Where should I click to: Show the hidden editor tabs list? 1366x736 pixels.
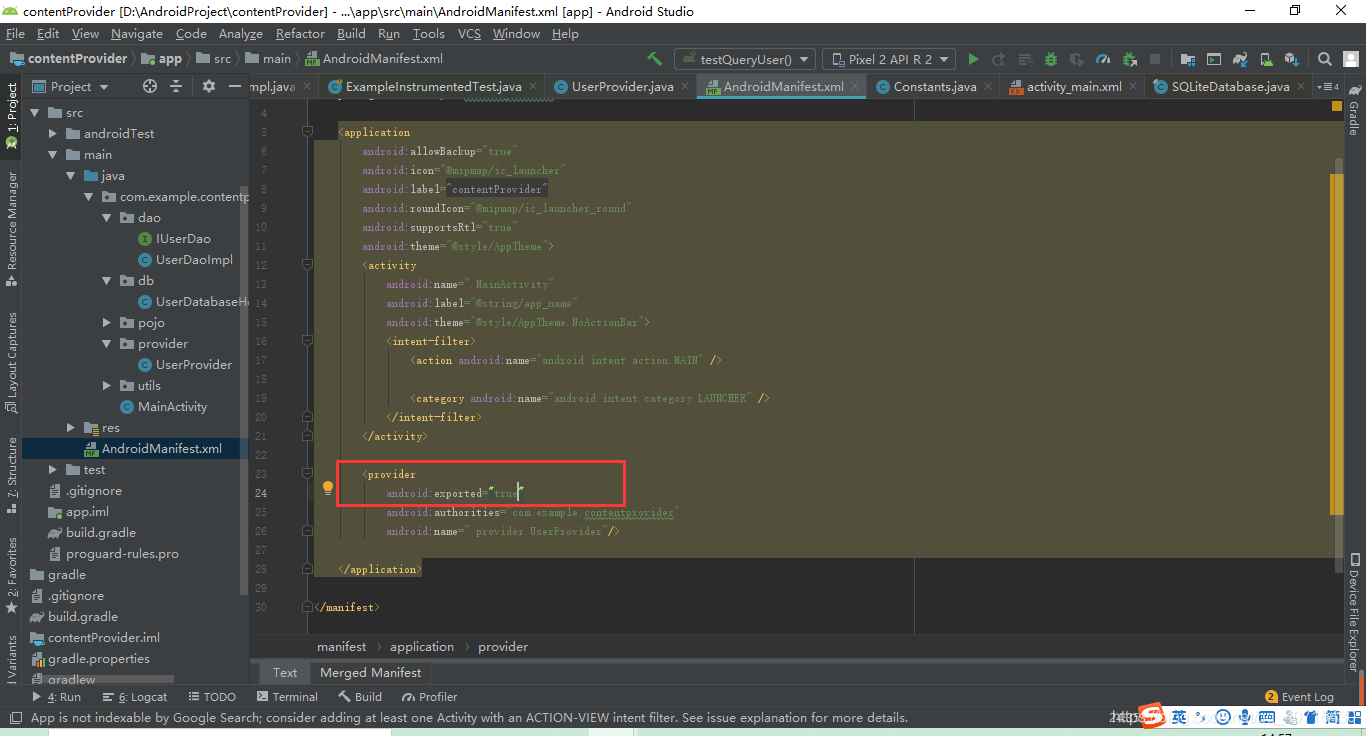pyautogui.click(x=1329, y=87)
